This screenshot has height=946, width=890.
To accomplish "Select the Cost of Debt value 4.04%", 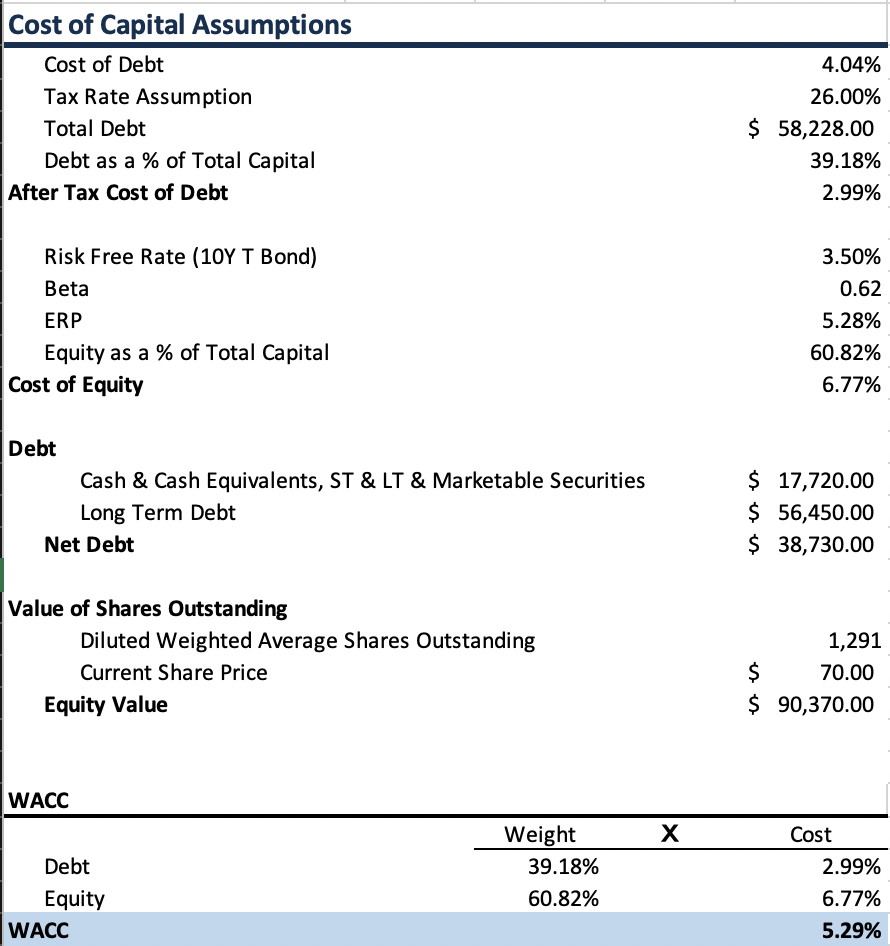I will tap(850, 65).
